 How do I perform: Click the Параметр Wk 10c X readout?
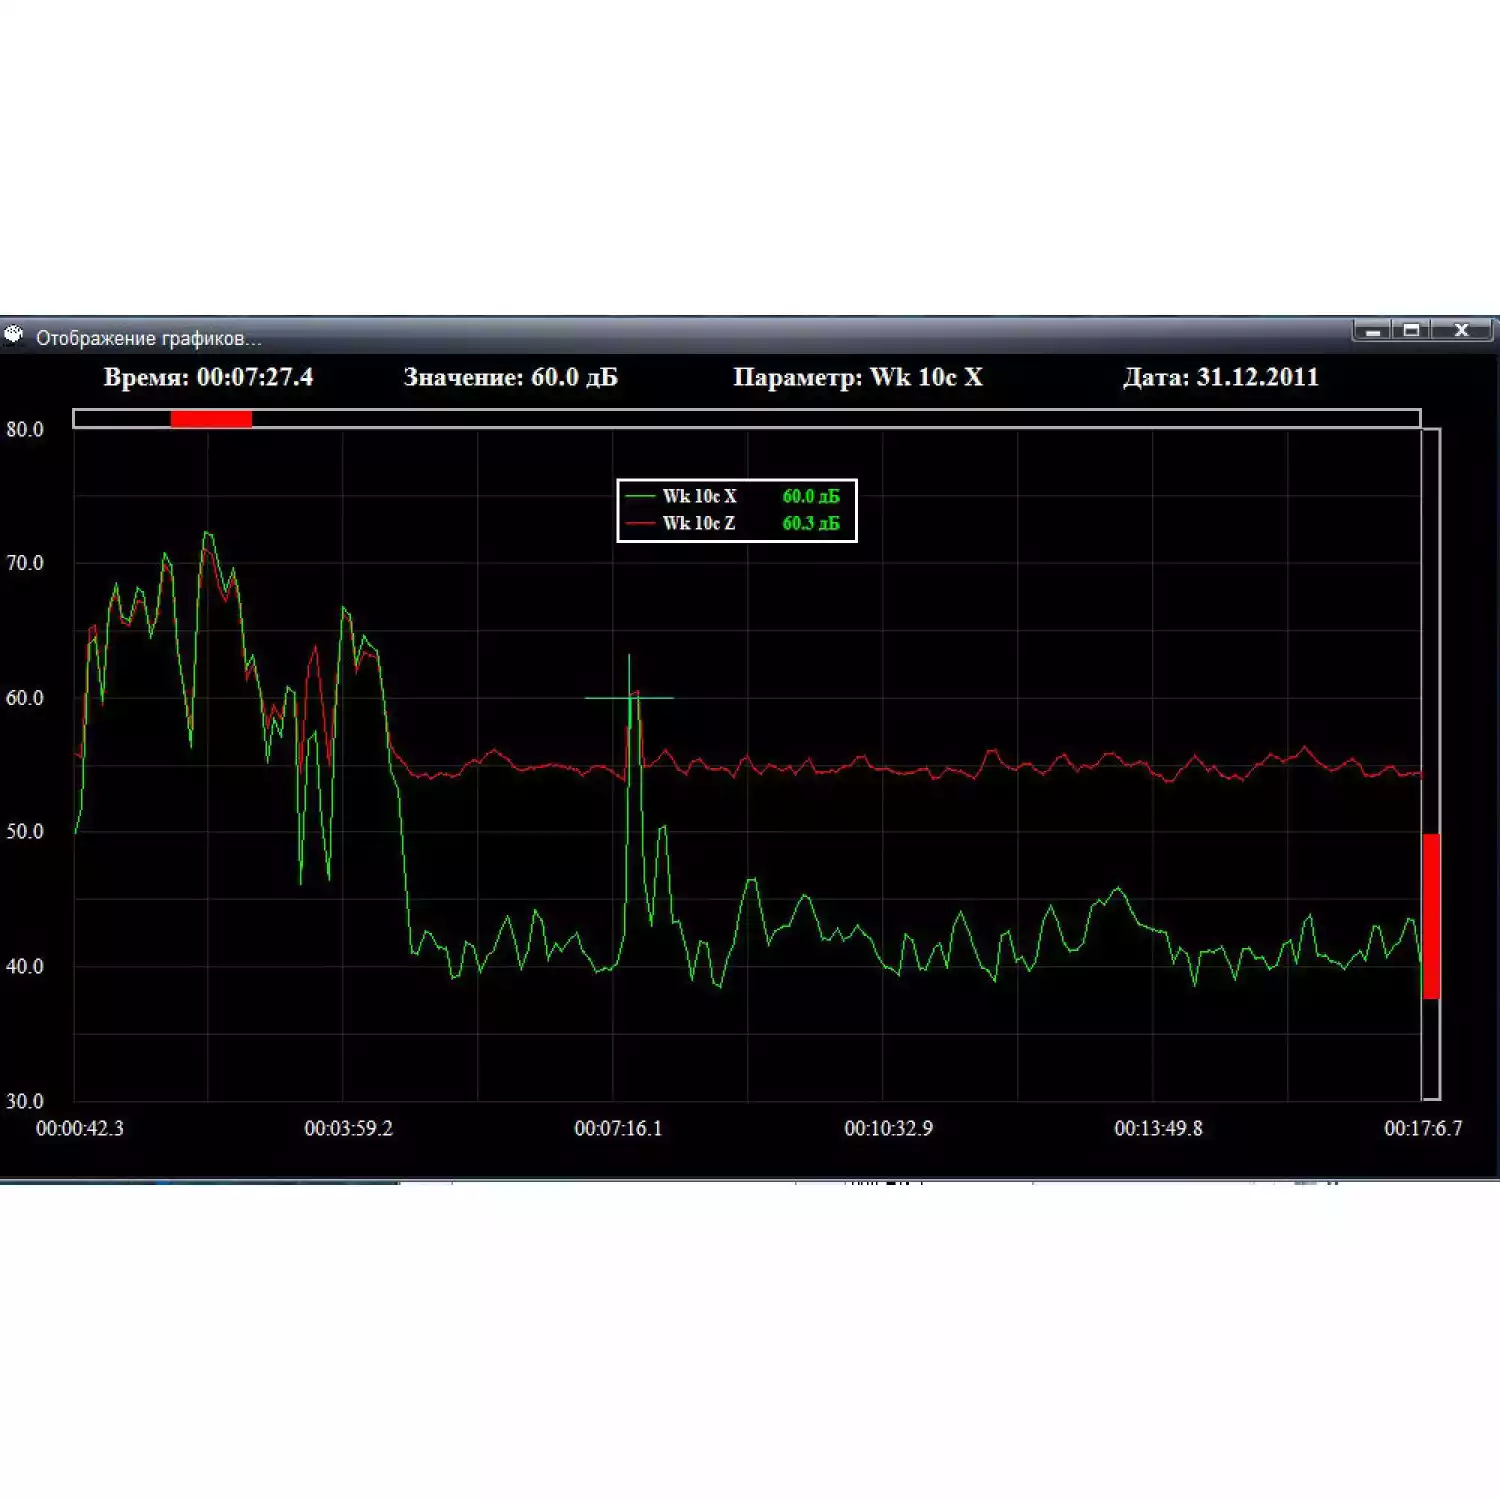click(x=857, y=378)
